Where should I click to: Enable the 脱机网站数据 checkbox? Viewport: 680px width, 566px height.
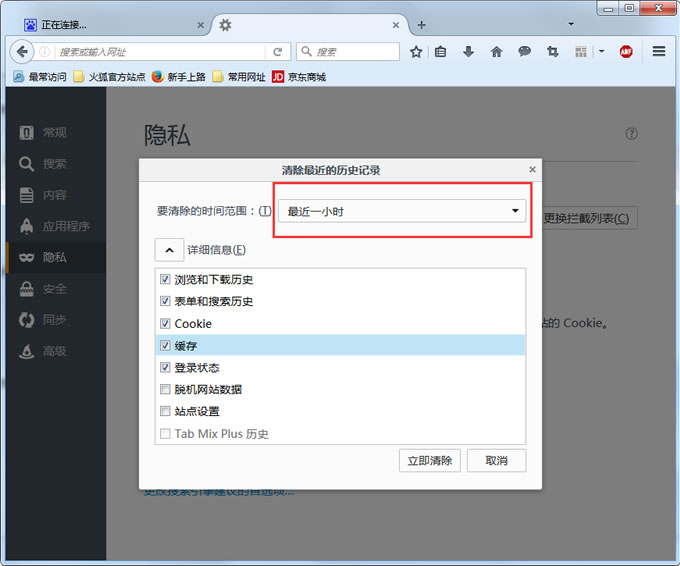[166, 390]
